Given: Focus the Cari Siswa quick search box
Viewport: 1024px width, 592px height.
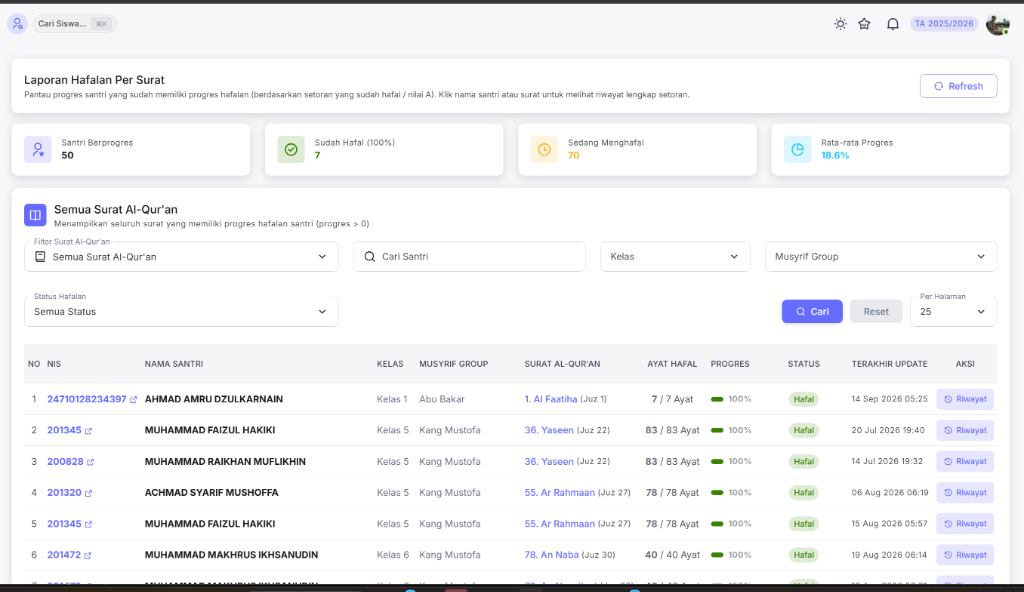Looking at the screenshot, I should point(74,24).
